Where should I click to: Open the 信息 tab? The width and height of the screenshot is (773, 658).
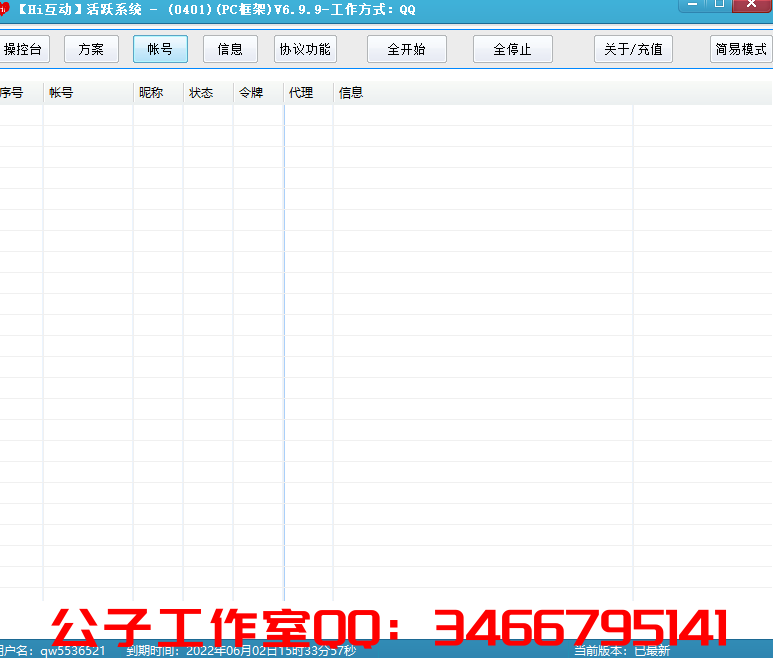click(x=230, y=49)
